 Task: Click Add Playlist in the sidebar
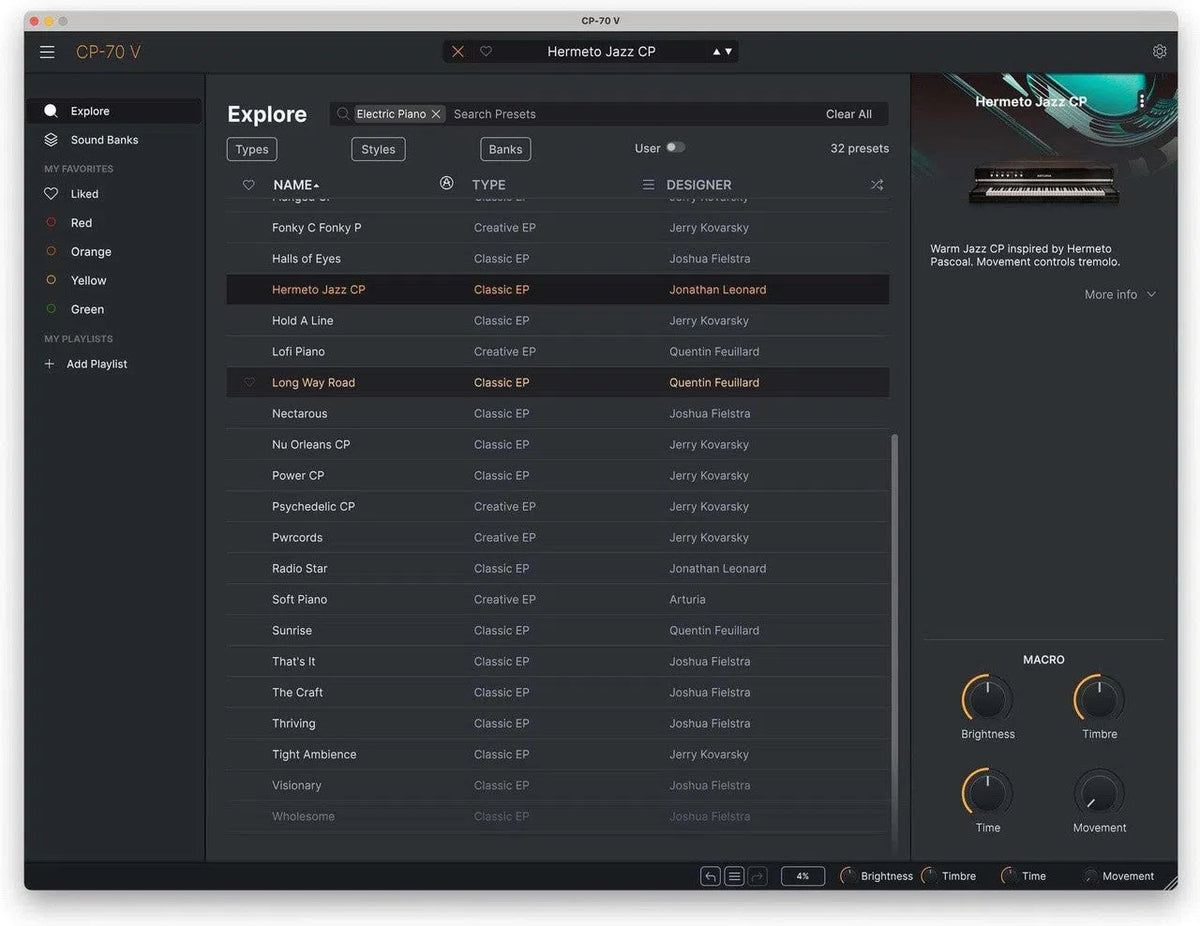(96, 364)
